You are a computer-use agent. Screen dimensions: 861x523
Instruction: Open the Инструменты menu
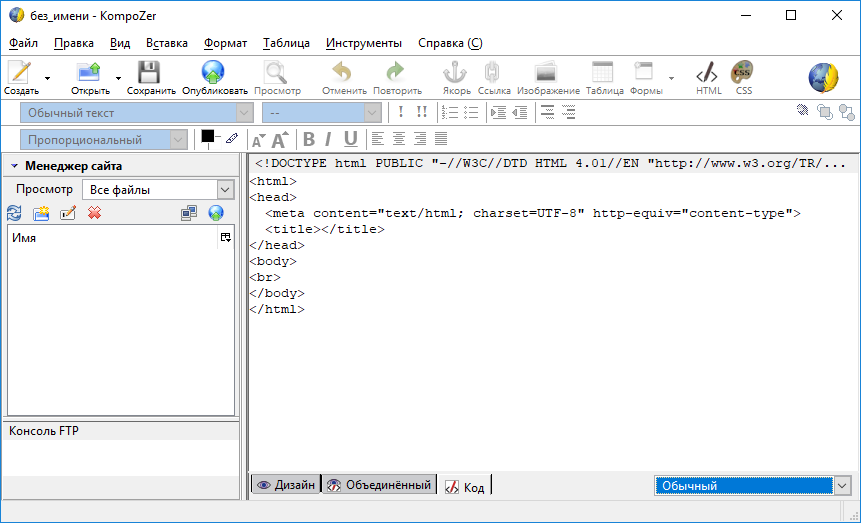[364, 43]
